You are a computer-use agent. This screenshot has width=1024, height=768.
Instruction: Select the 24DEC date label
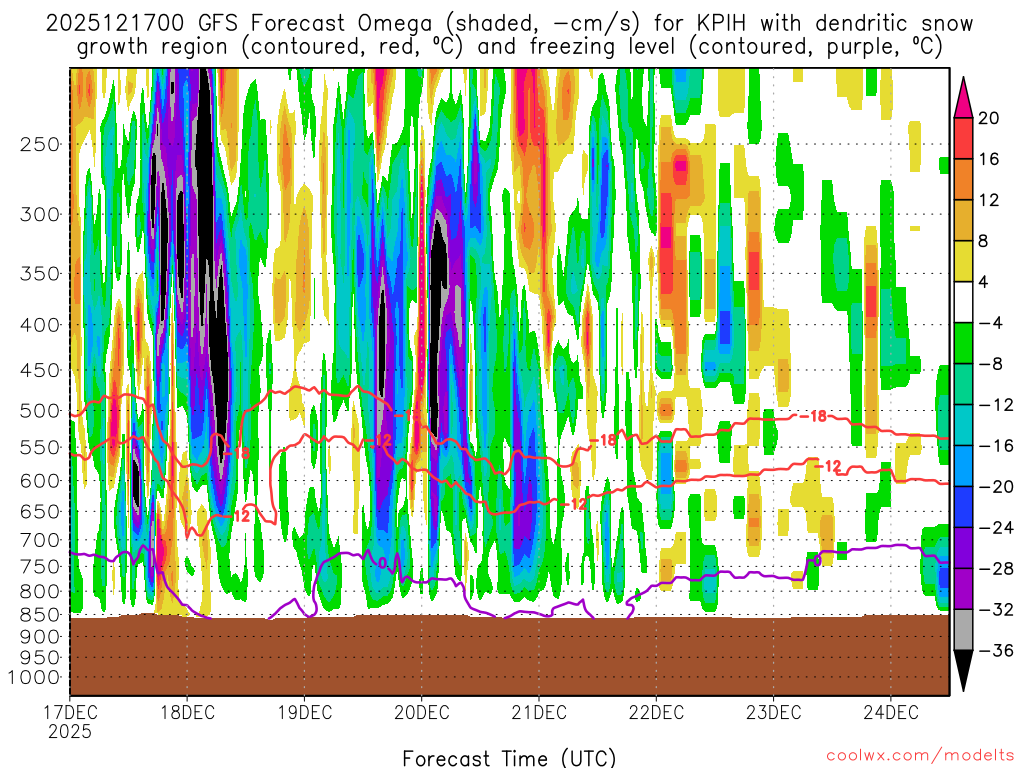891,712
